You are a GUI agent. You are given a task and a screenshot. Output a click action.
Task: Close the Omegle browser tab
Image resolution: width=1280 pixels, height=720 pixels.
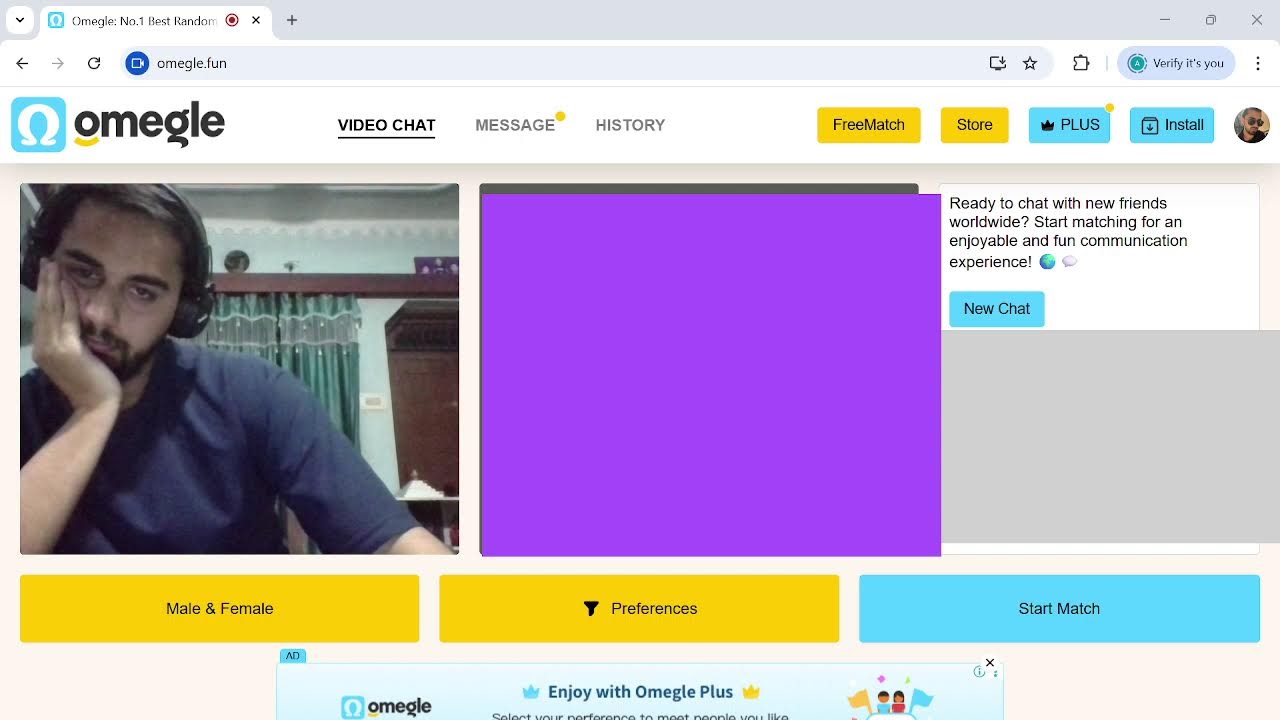coord(257,20)
